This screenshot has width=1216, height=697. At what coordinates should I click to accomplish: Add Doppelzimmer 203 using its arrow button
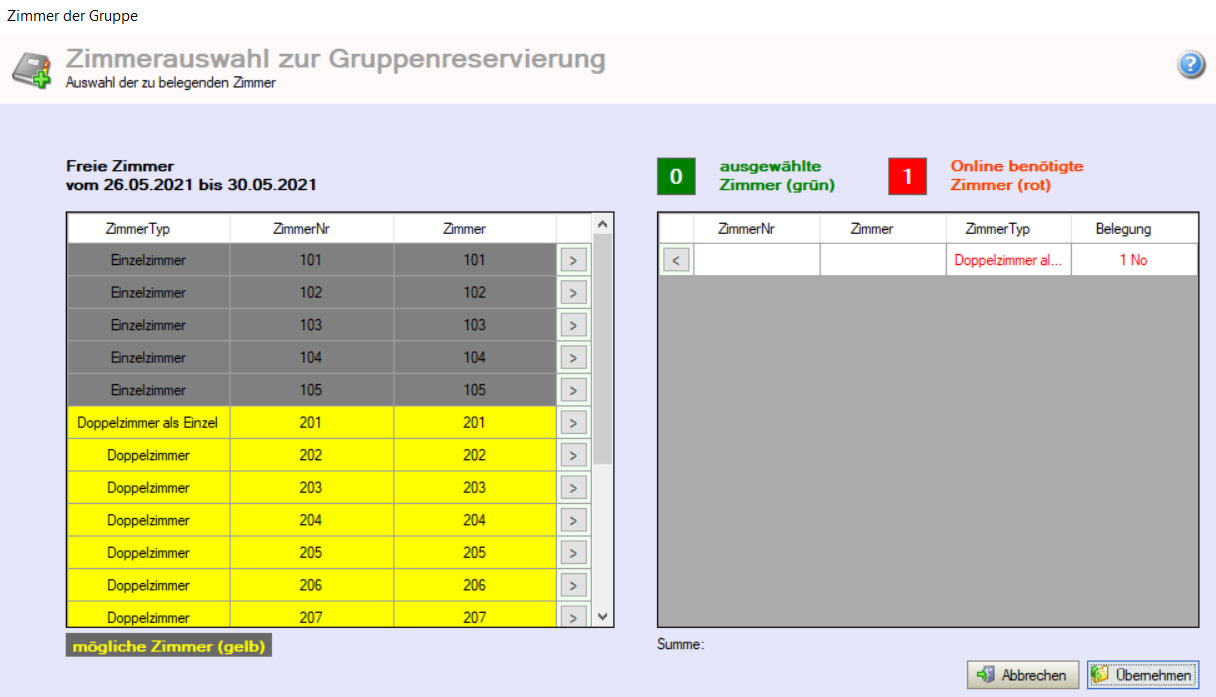point(572,488)
